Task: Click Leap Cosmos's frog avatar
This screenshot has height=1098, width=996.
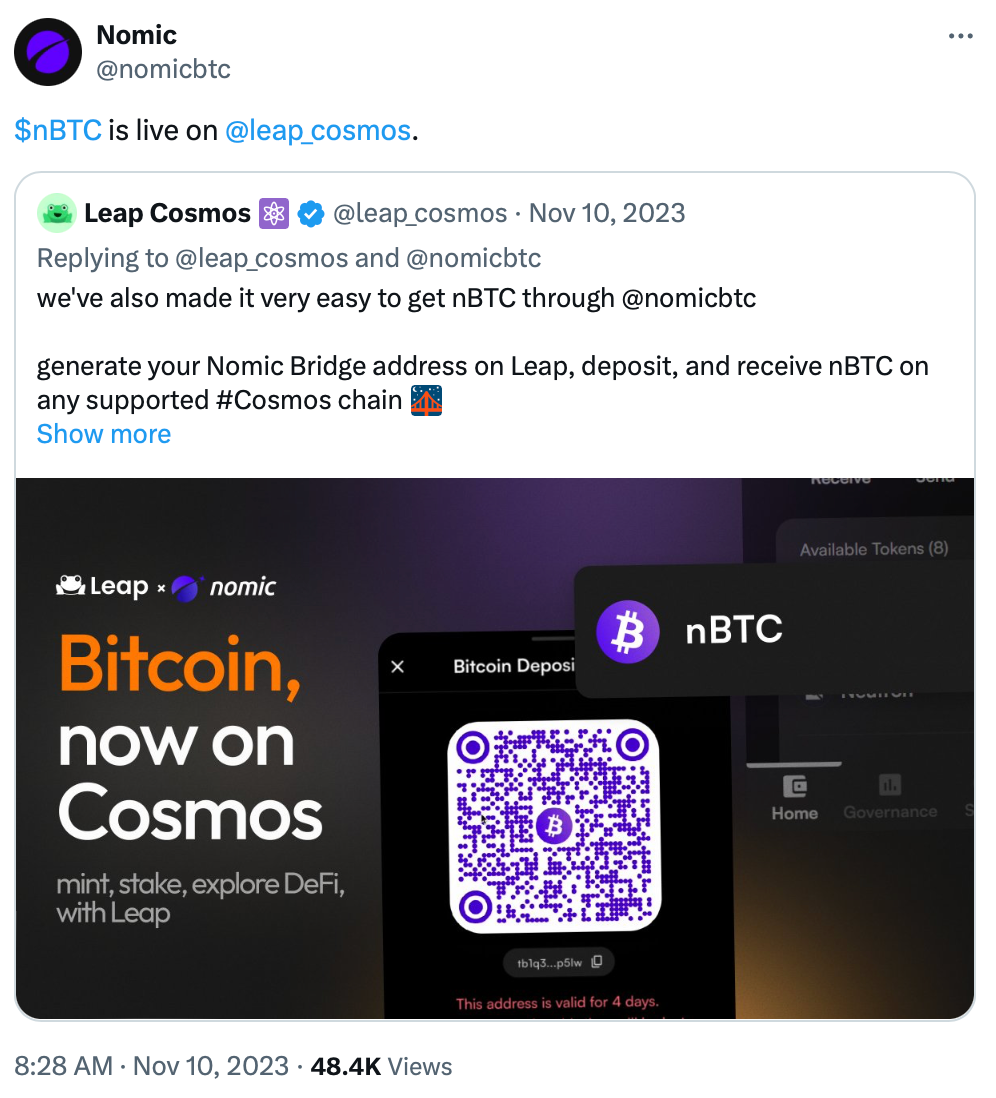Action: tap(57, 213)
